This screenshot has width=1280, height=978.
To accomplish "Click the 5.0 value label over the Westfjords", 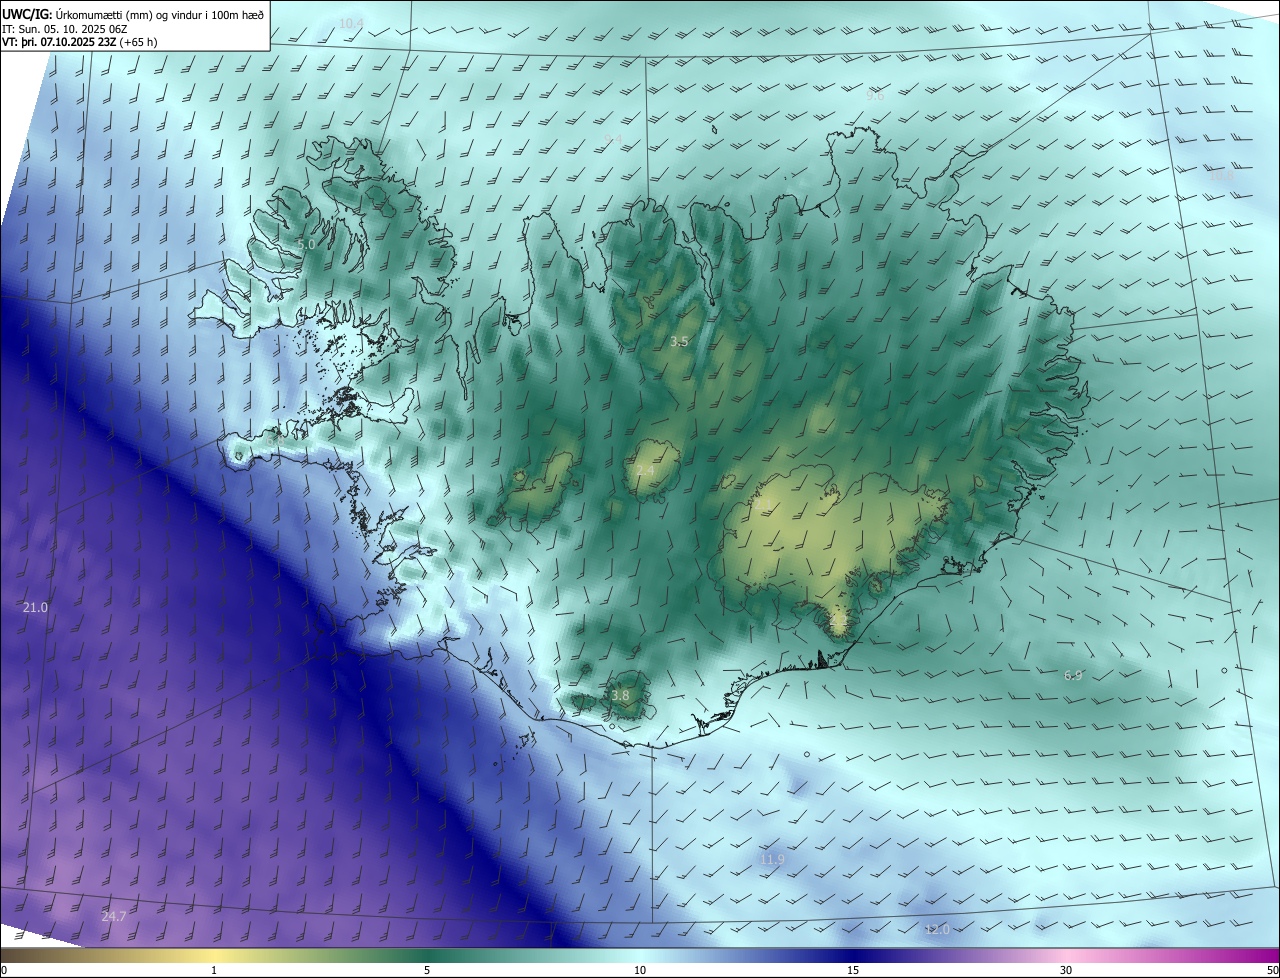I will pyautogui.click(x=306, y=244).
